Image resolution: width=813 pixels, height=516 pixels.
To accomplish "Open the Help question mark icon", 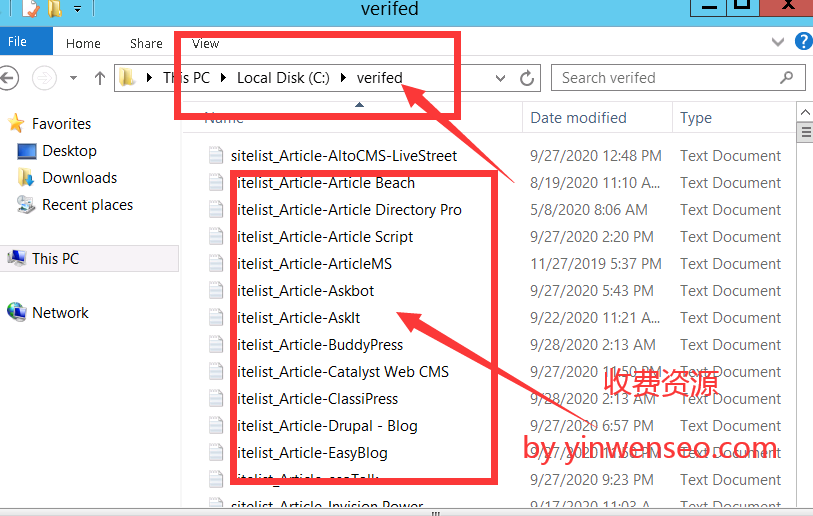I will coord(803,42).
